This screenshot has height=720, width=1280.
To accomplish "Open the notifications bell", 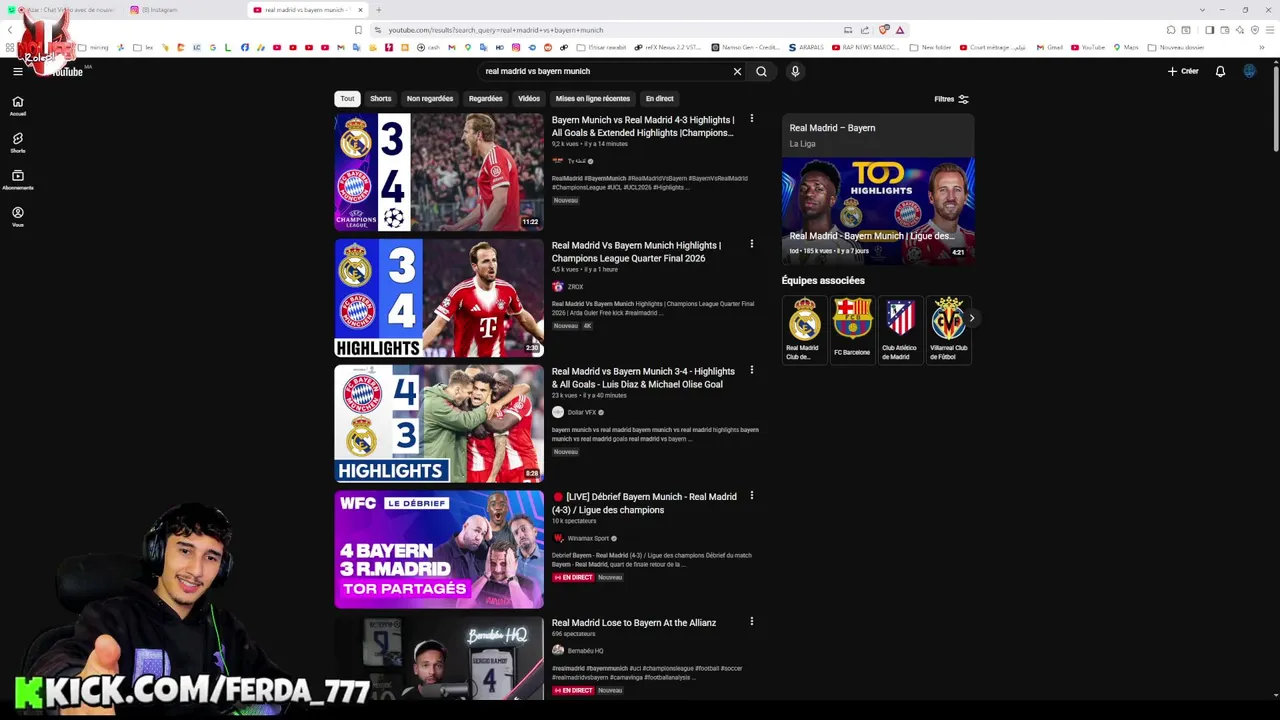I will pyautogui.click(x=1220, y=71).
